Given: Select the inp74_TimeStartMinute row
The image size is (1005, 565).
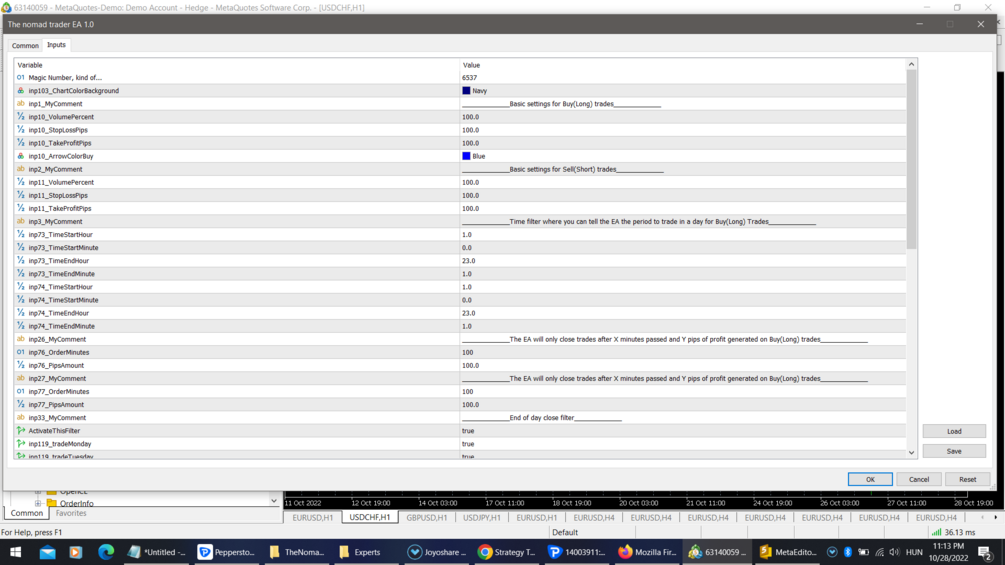Looking at the screenshot, I should click(460, 300).
